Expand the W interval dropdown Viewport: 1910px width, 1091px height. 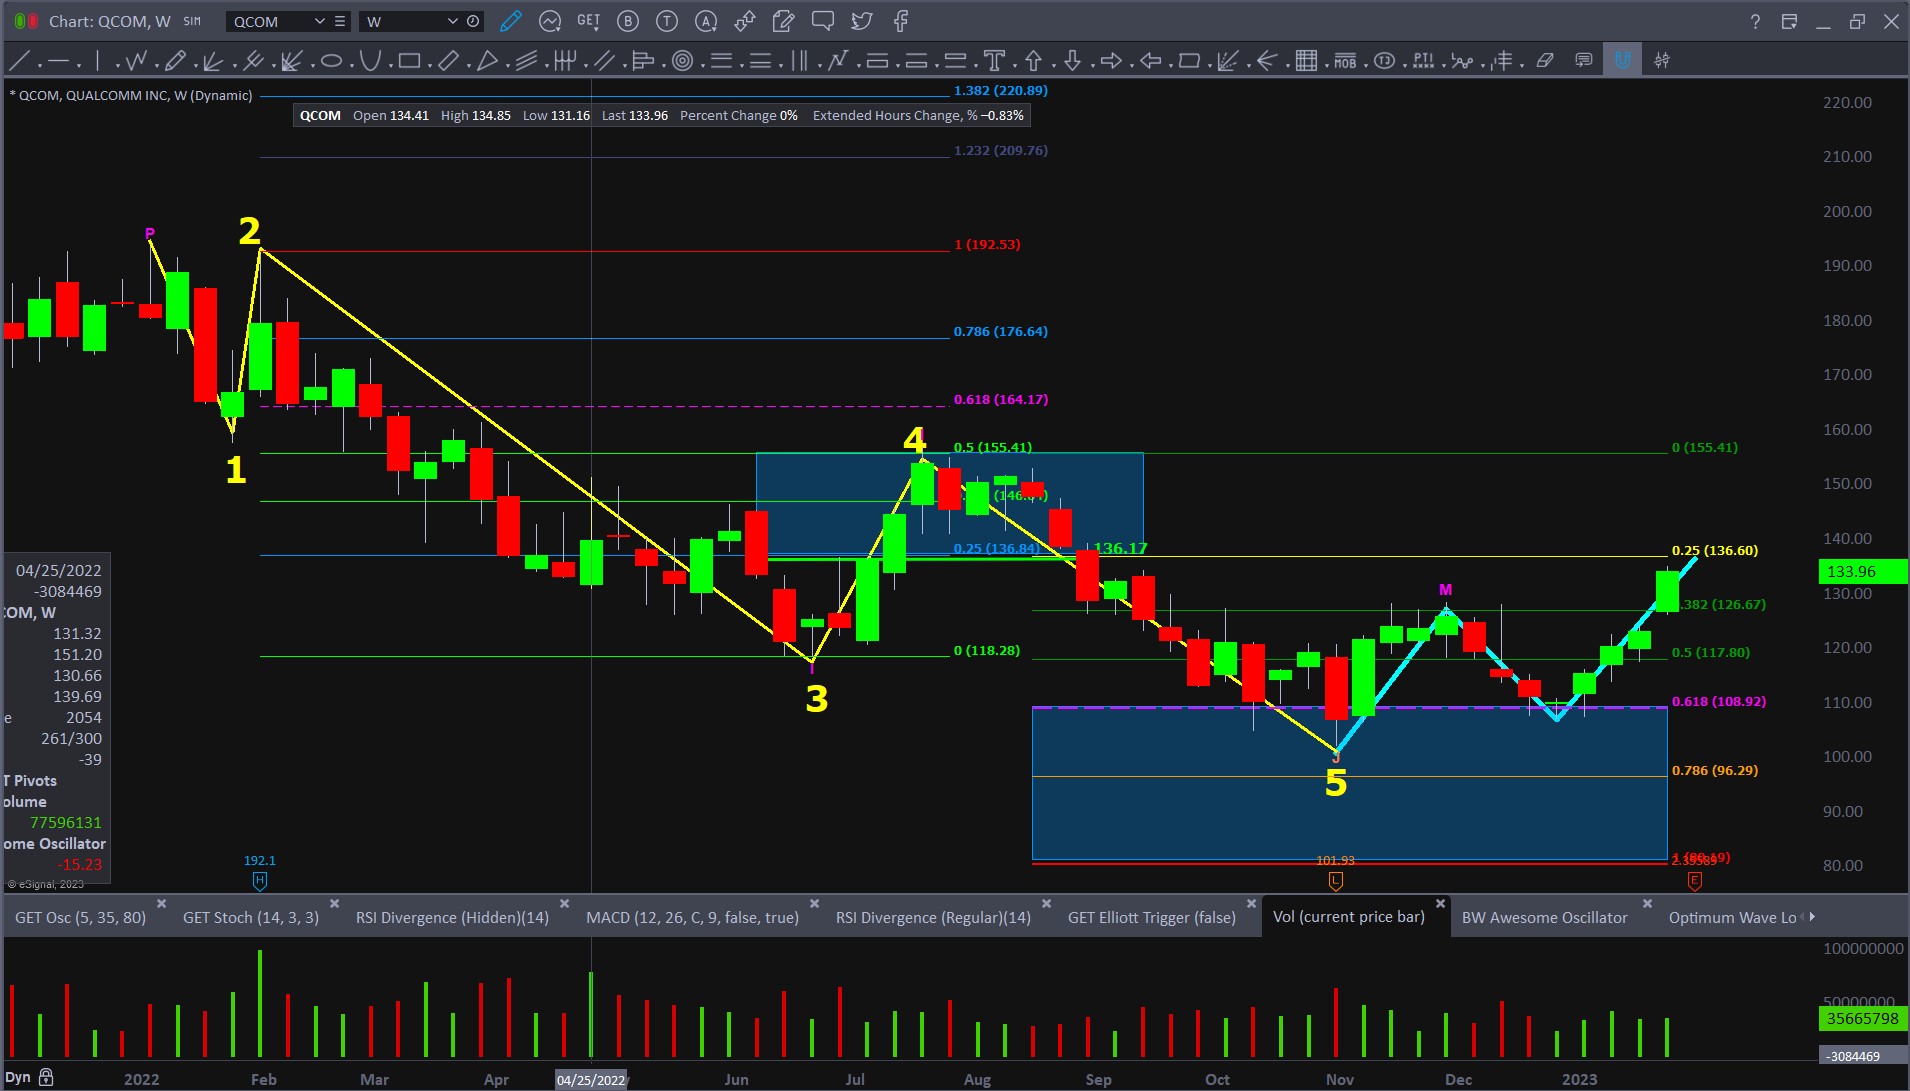click(x=452, y=21)
